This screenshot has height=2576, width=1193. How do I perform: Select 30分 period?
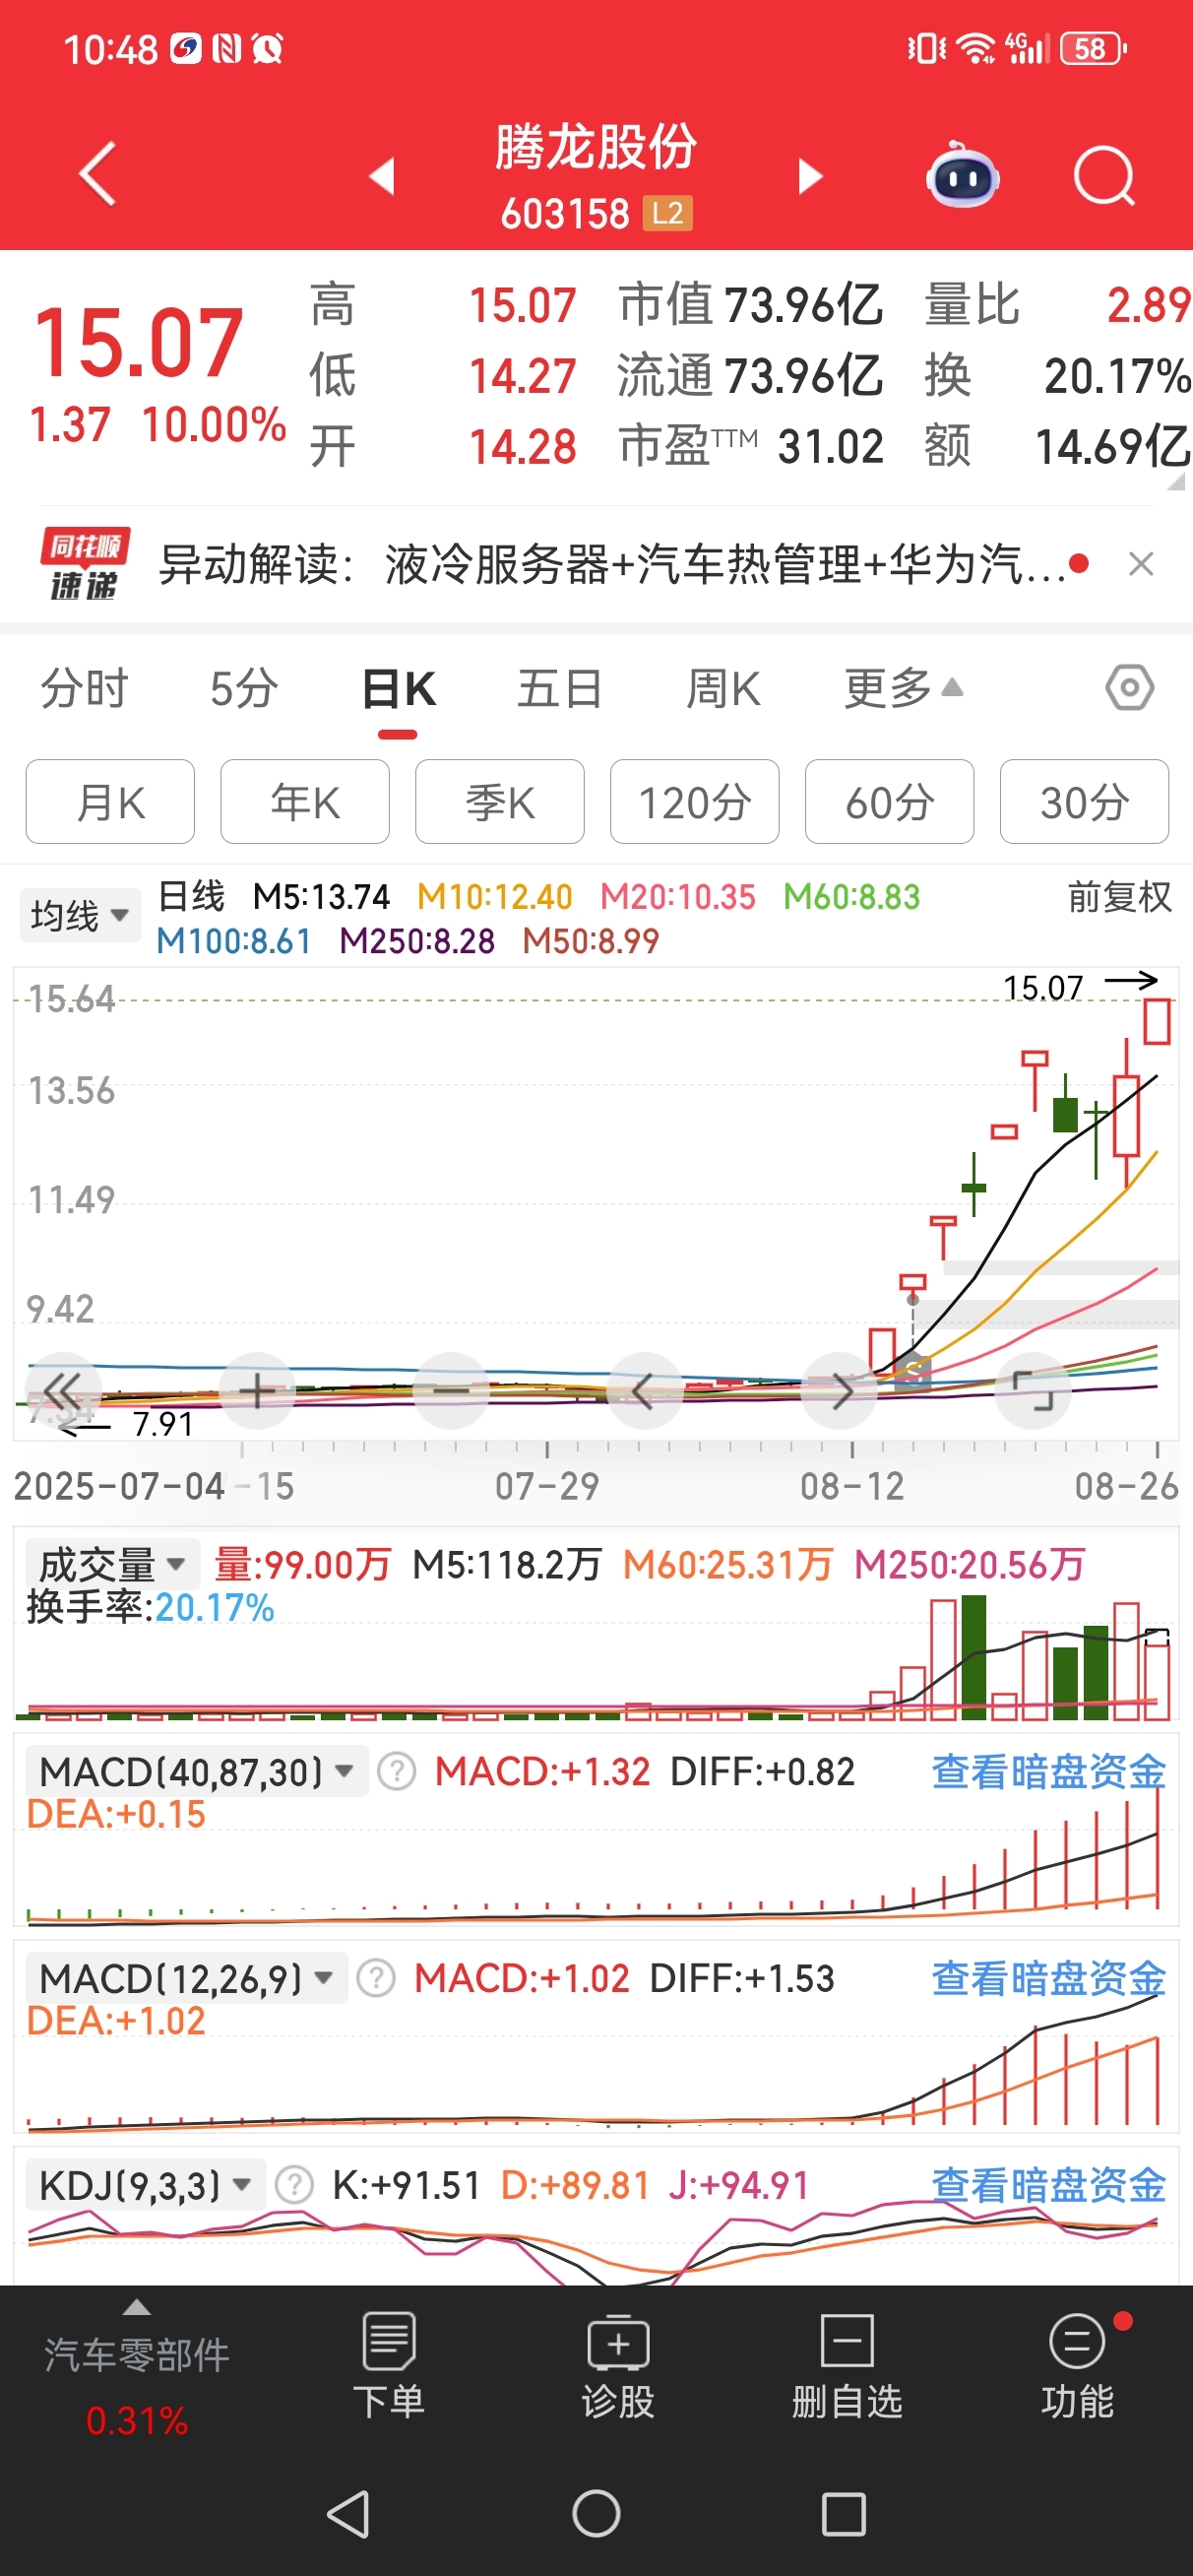click(1085, 802)
